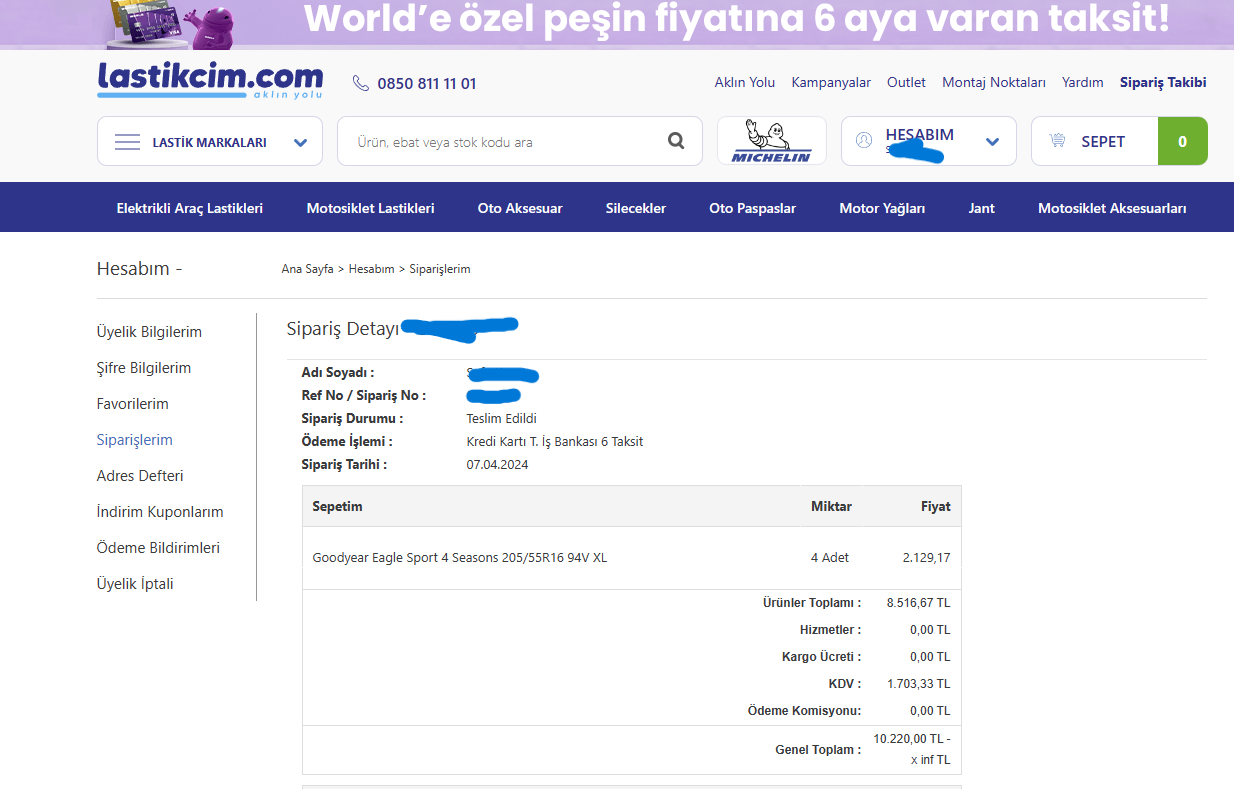The width and height of the screenshot is (1234, 789).
Task: Go to Ana Sayfa breadcrumb
Action: point(307,269)
